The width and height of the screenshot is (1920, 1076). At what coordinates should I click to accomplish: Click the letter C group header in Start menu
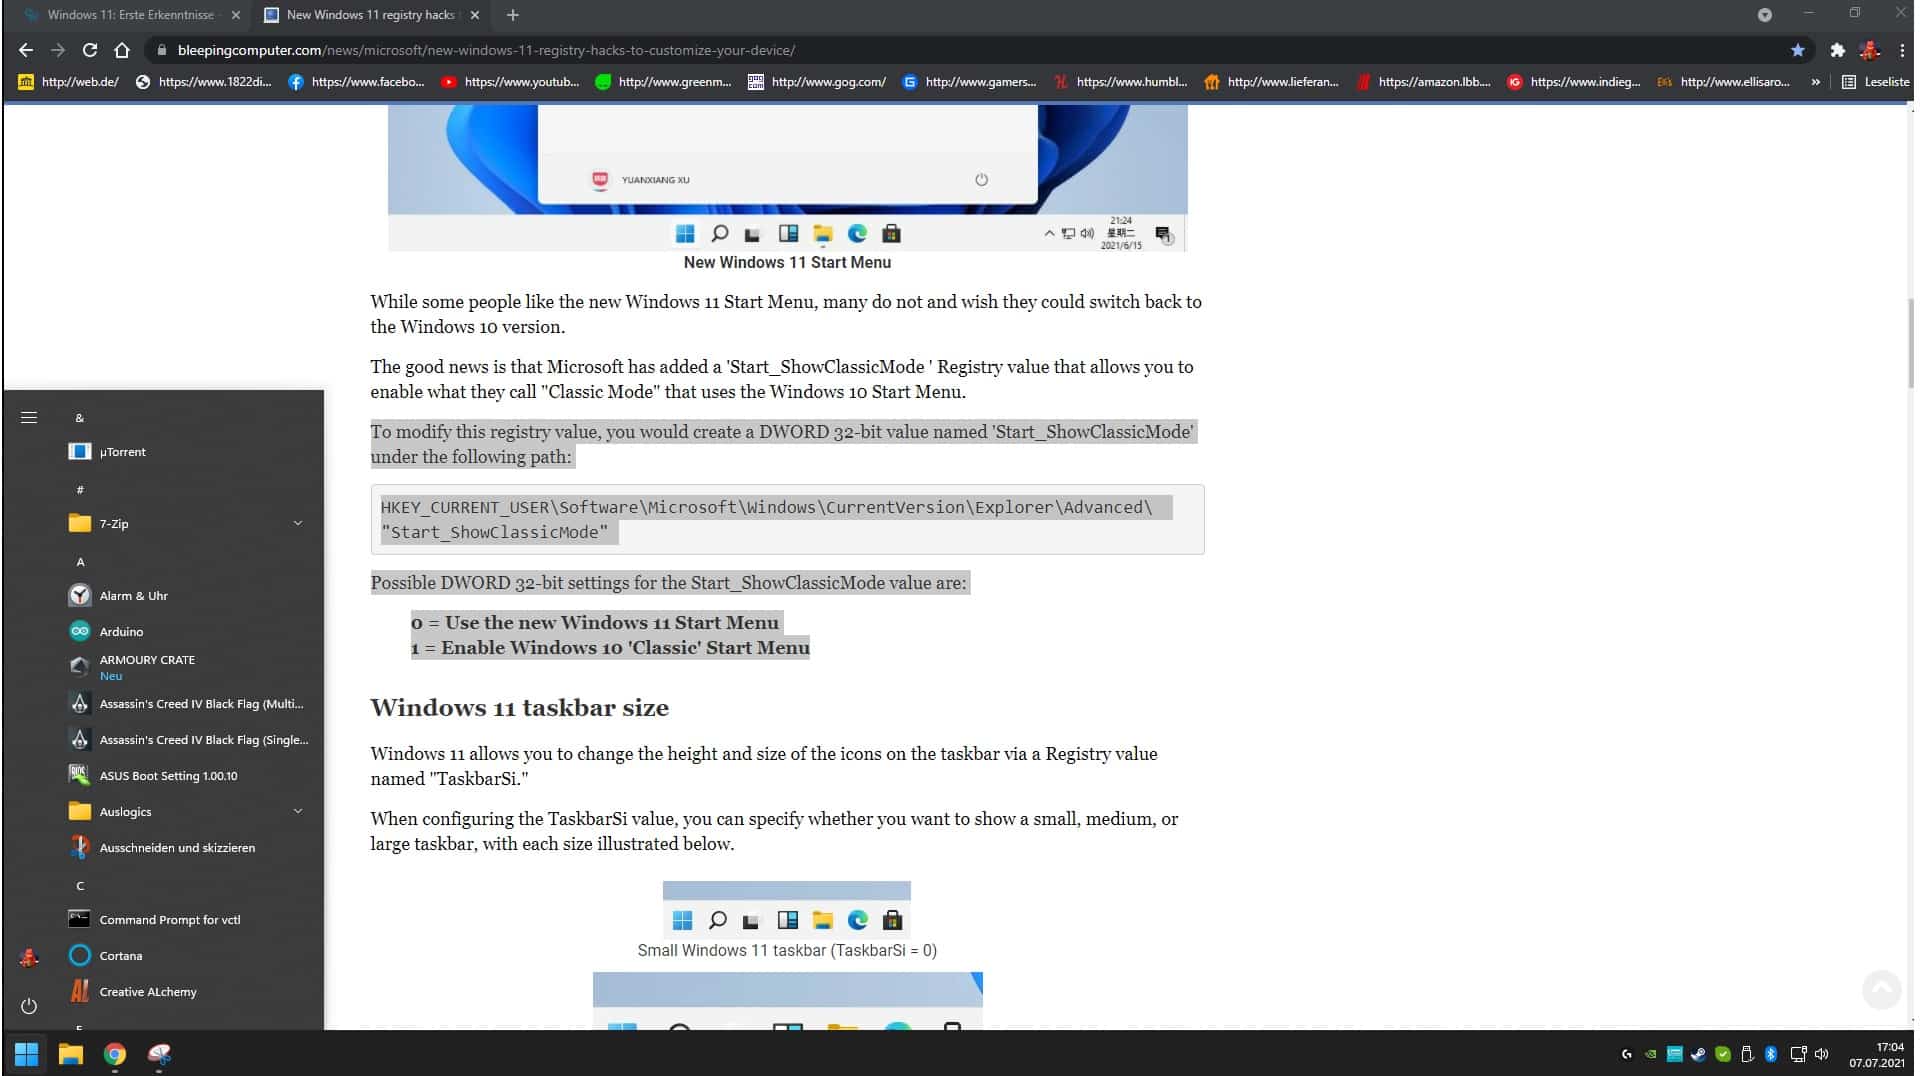[x=80, y=886]
